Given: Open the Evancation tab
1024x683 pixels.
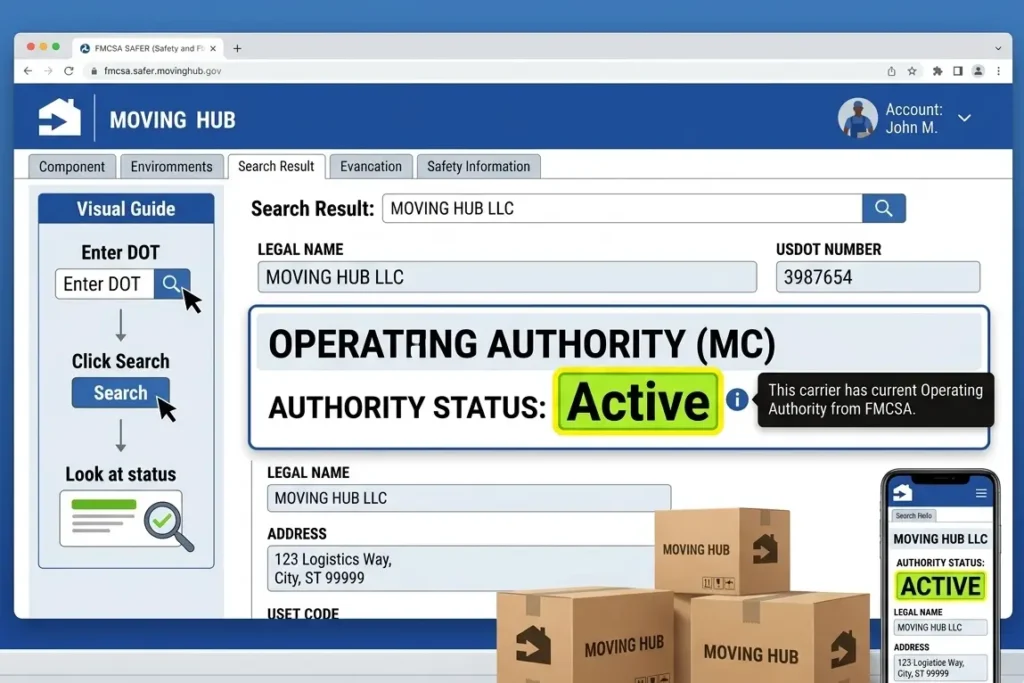Looking at the screenshot, I should [371, 167].
